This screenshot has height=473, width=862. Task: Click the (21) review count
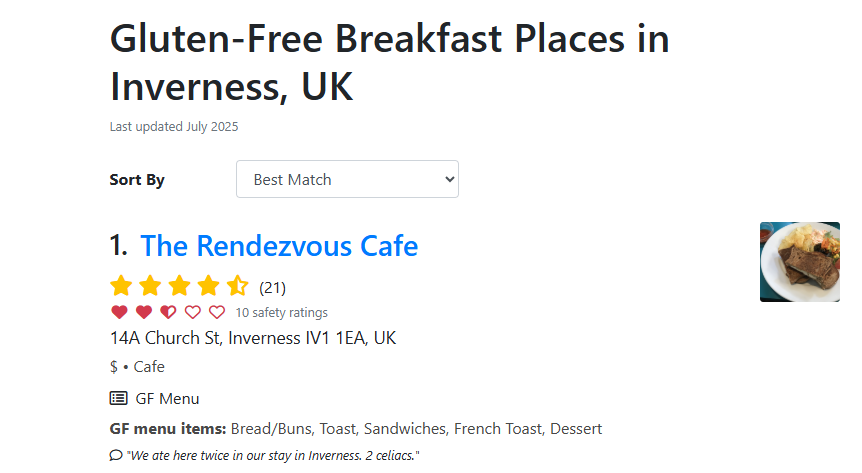pyautogui.click(x=273, y=288)
